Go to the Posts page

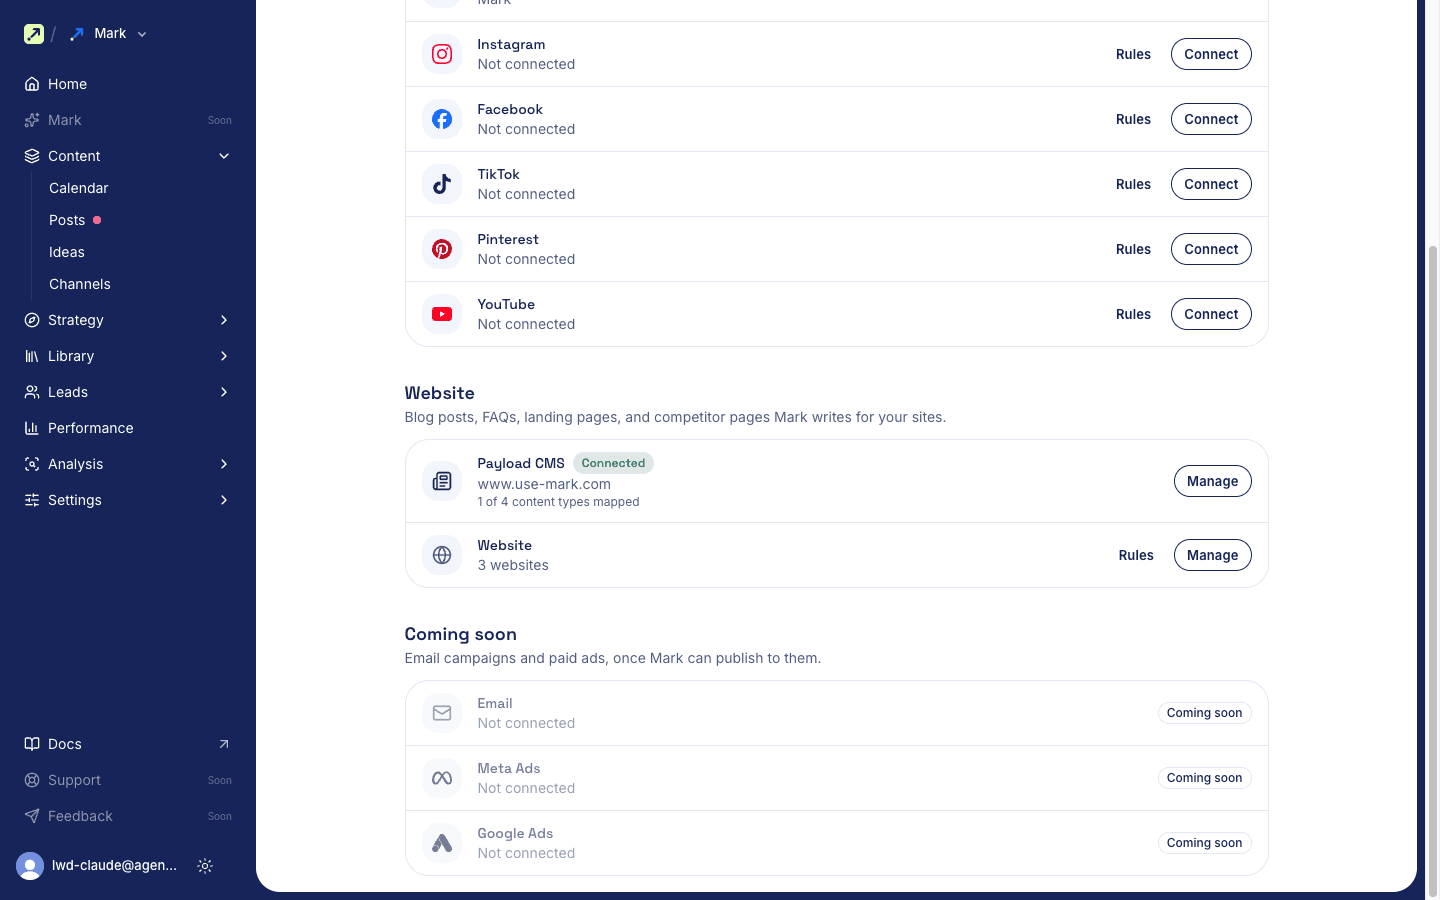pos(67,220)
